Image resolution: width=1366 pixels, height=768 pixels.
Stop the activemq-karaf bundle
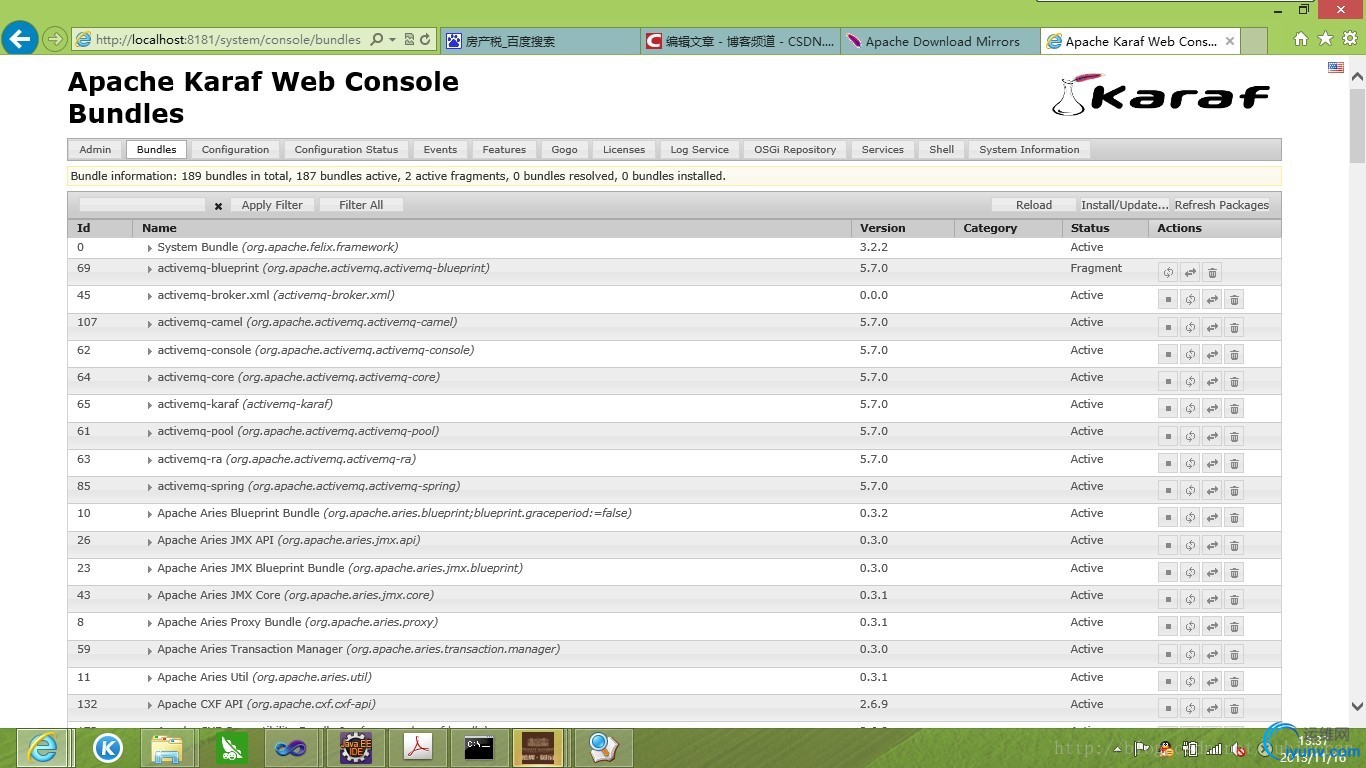tap(1168, 409)
